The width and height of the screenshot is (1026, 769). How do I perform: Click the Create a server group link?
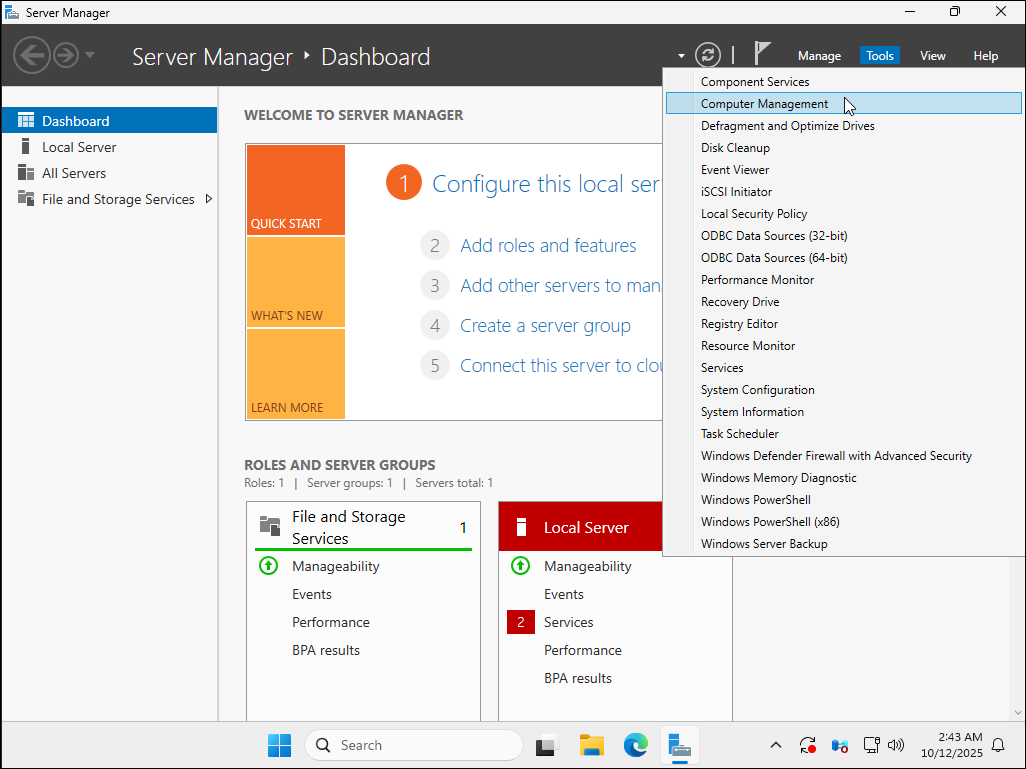click(x=545, y=325)
